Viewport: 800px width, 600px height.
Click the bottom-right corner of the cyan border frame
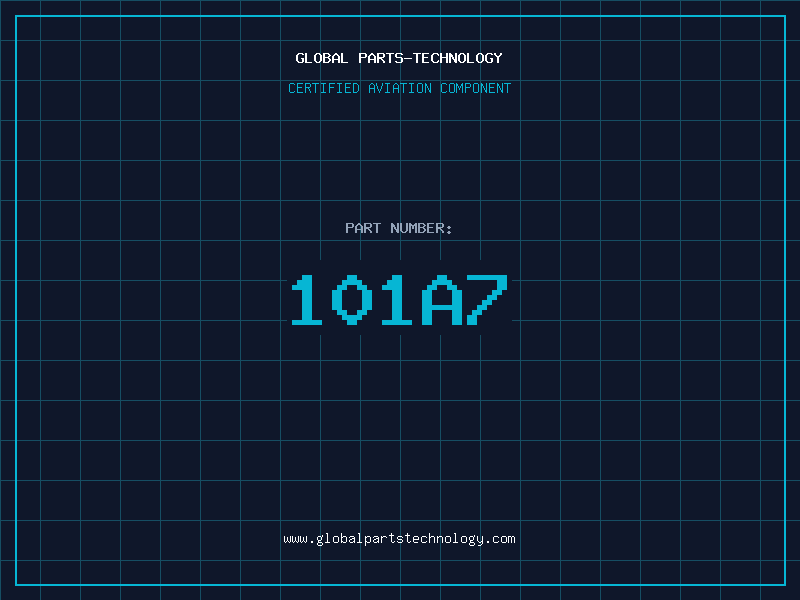[x=784, y=584]
